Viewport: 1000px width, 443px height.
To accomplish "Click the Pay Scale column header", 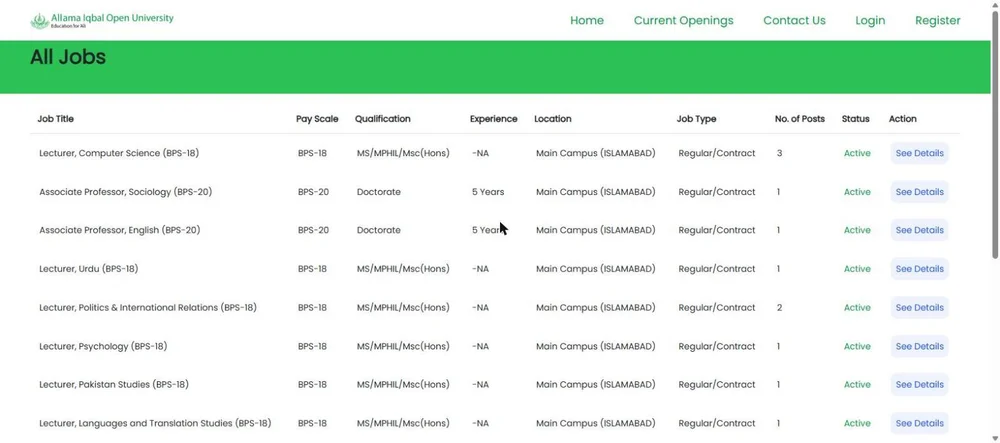I will pyautogui.click(x=317, y=119).
